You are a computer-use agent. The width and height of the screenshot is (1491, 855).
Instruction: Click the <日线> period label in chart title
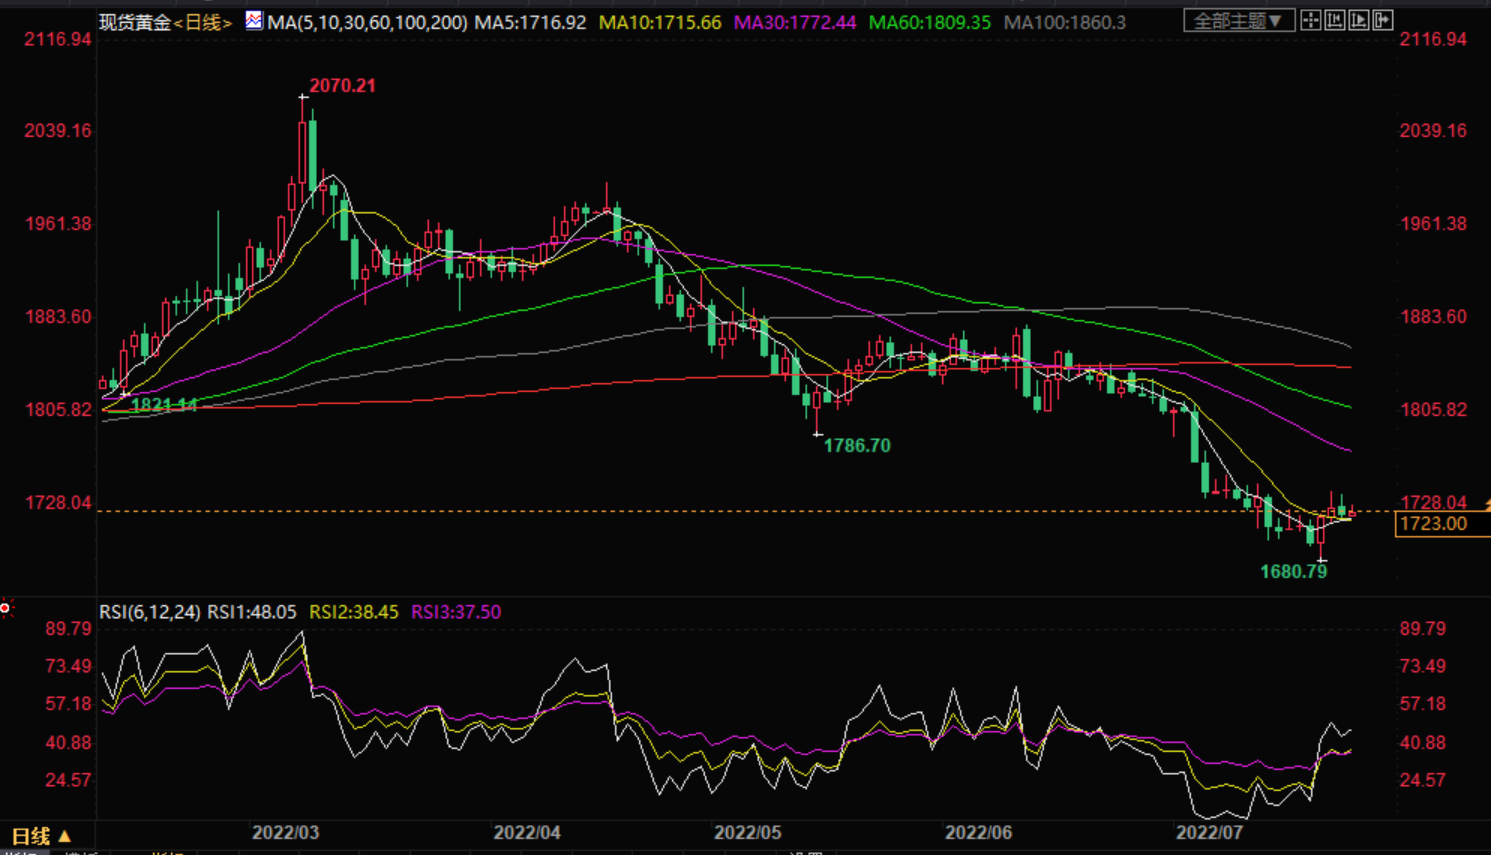coord(204,22)
